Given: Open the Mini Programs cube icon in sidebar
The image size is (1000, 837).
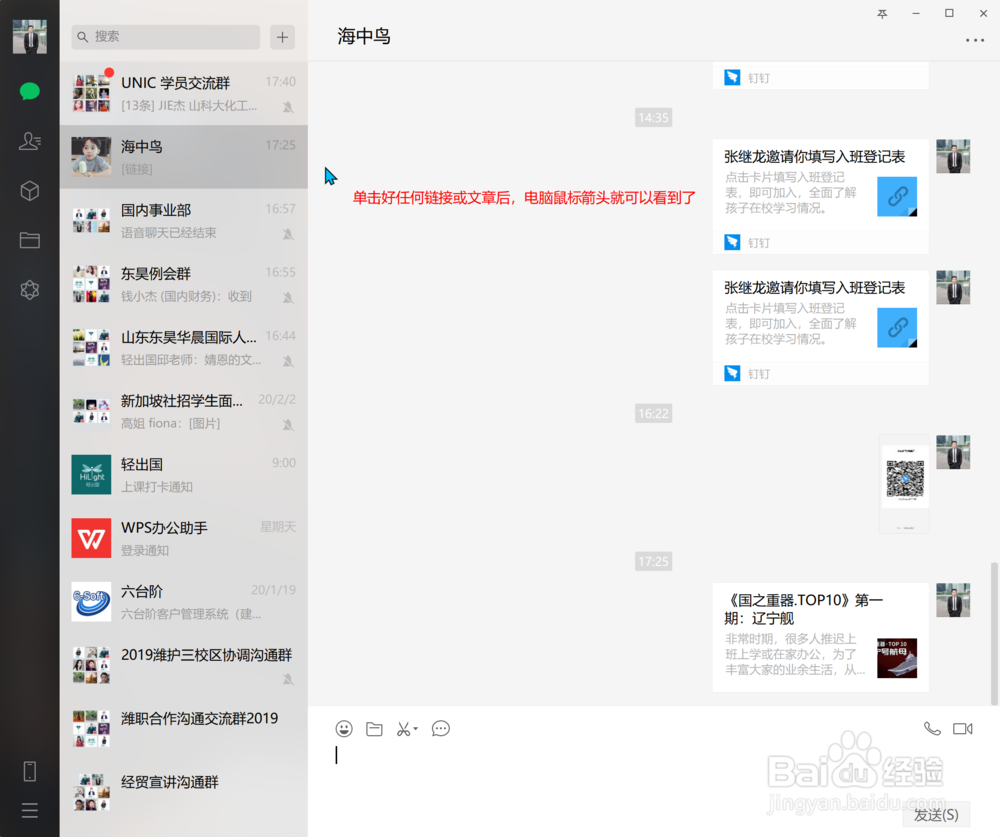Looking at the screenshot, I should tap(30, 190).
